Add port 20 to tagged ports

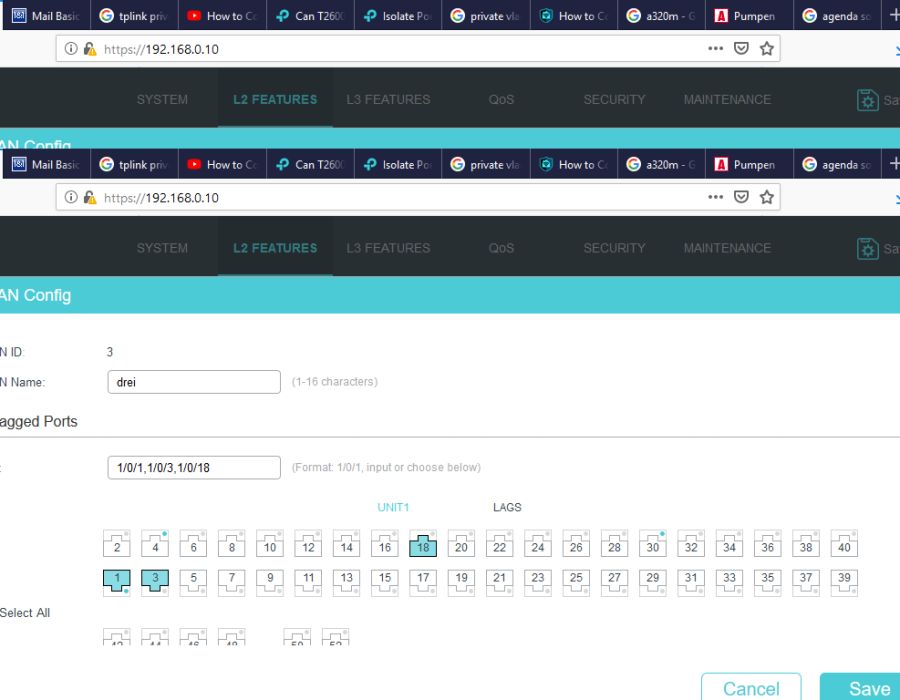coord(461,543)
